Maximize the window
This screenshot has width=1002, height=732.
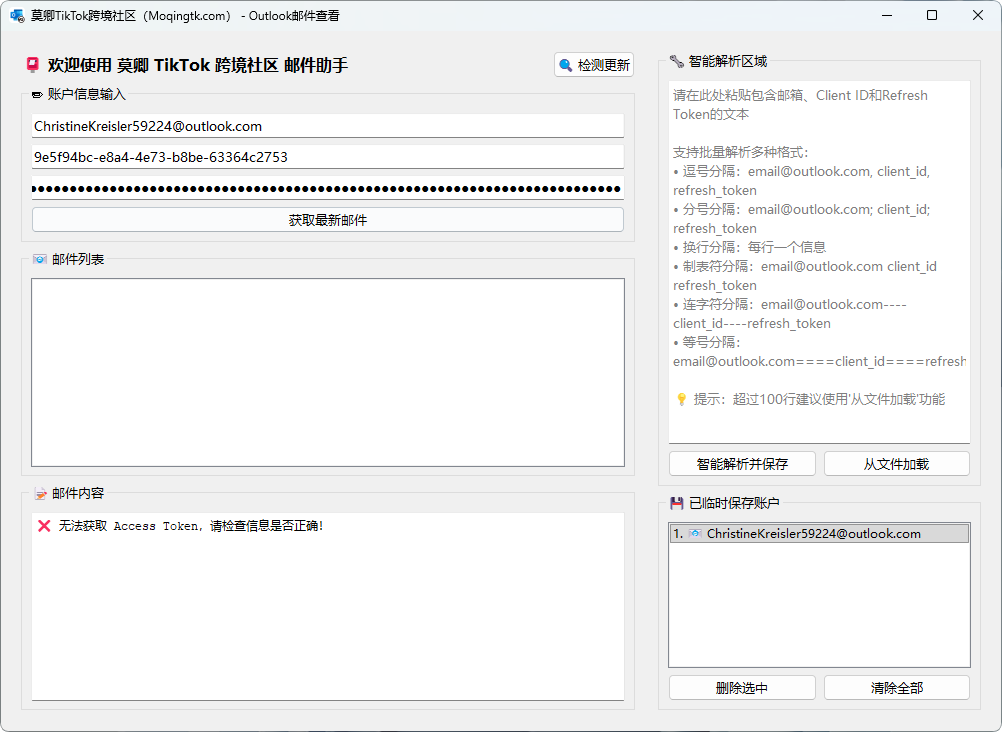(932, 15)
